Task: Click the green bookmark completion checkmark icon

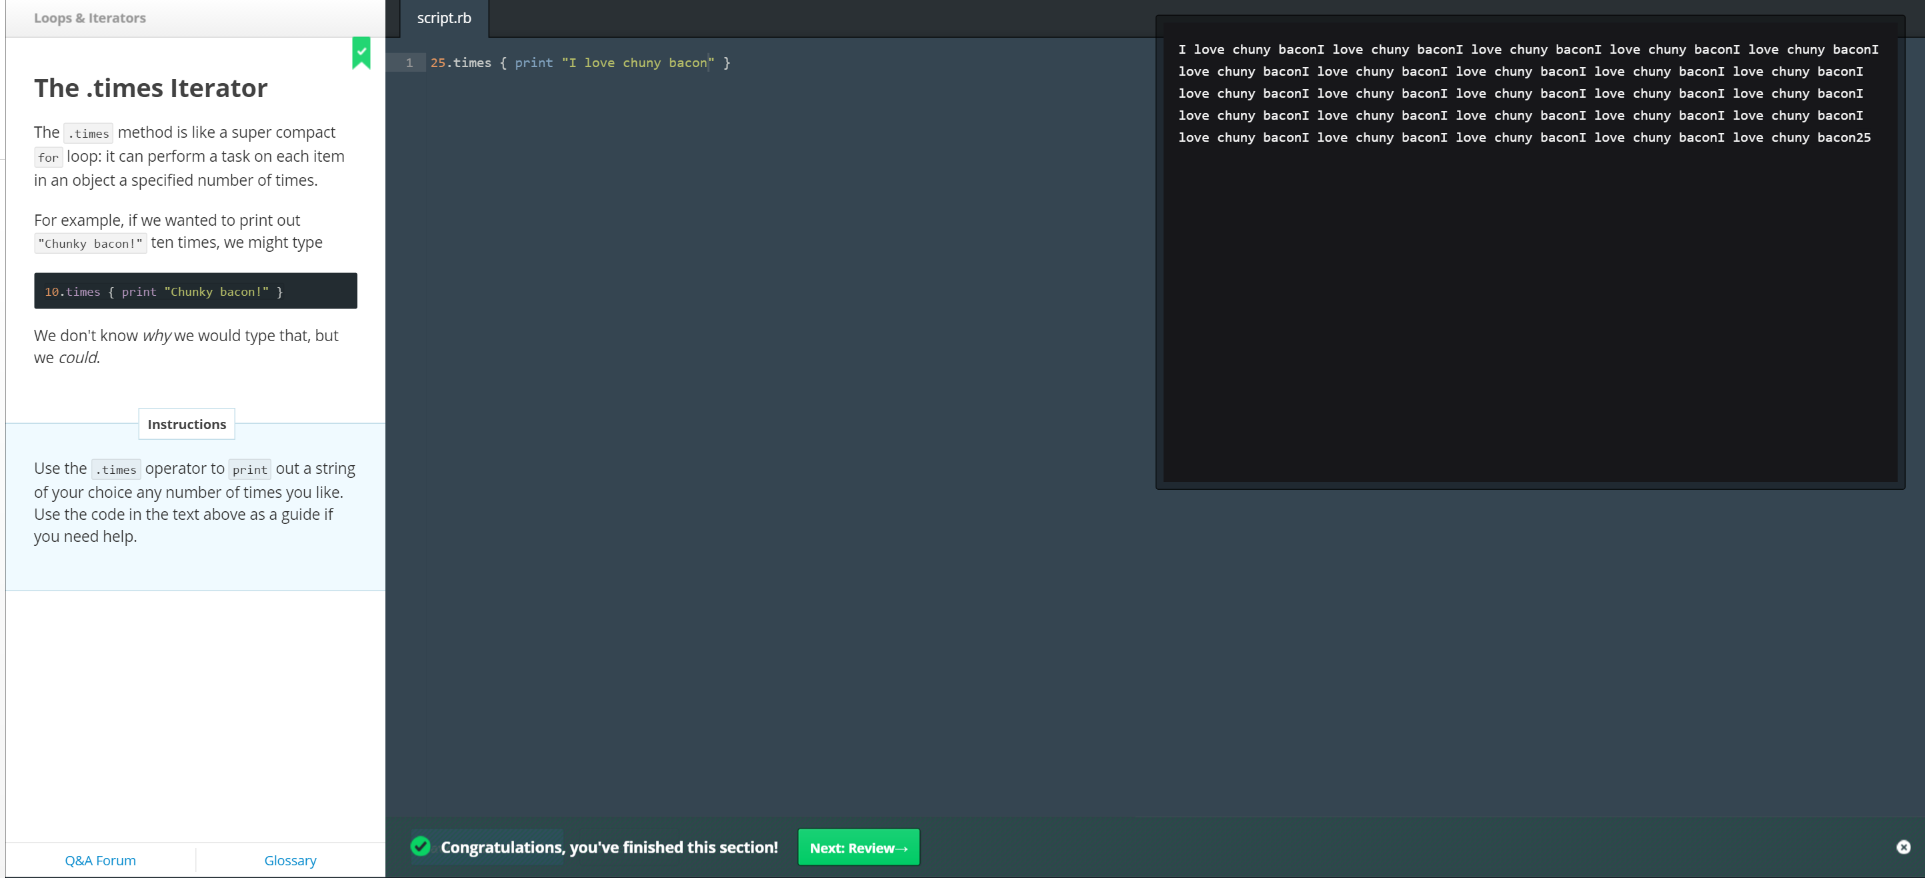Action: (x=361, y=52)
